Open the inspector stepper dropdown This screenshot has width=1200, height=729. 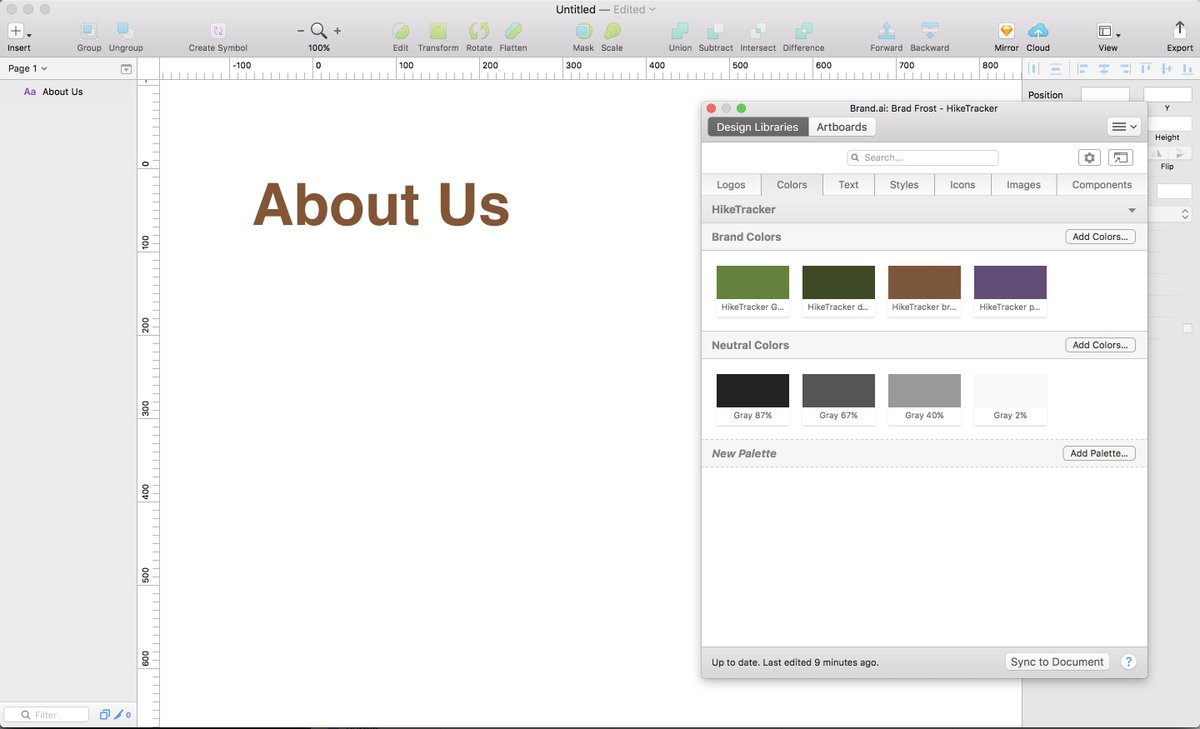1186,214
